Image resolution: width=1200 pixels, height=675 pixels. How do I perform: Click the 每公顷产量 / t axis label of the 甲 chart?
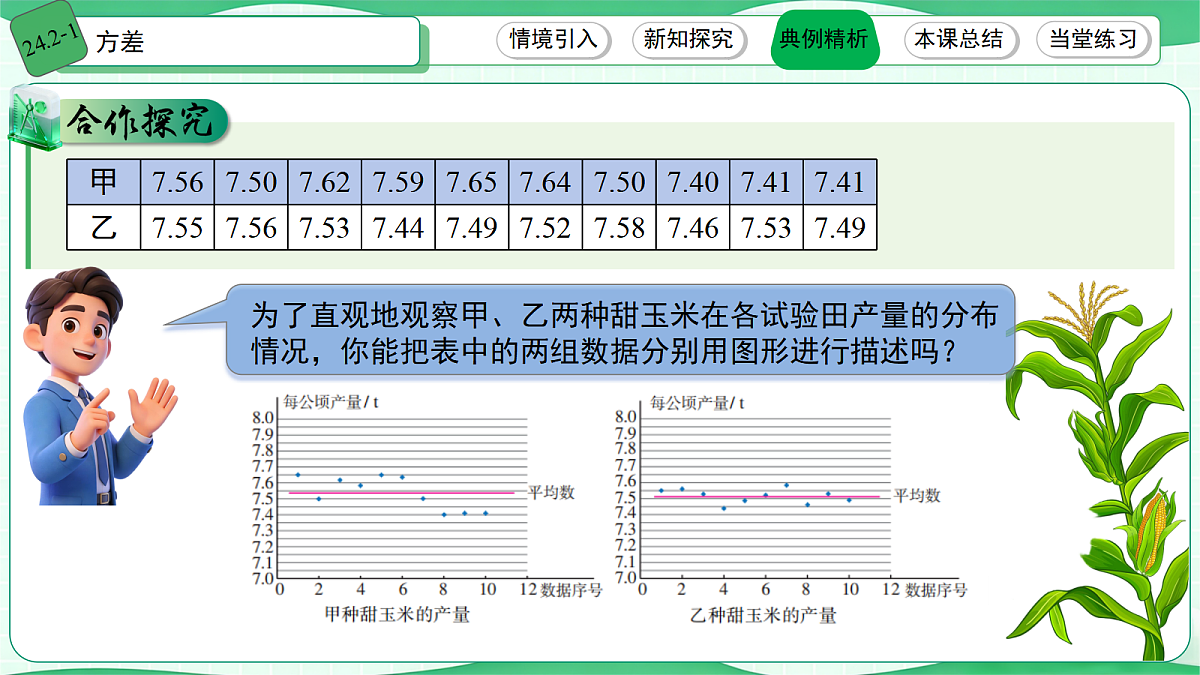[x=331, y=402]
